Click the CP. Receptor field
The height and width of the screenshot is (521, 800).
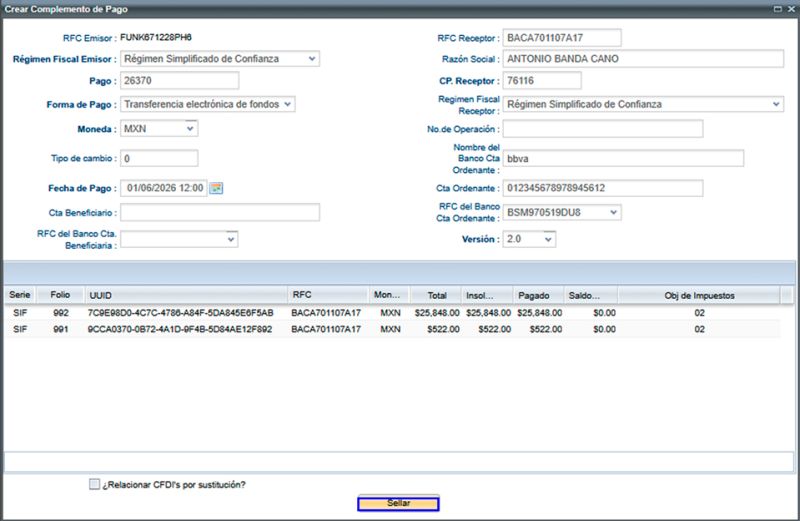pos(542,81)
